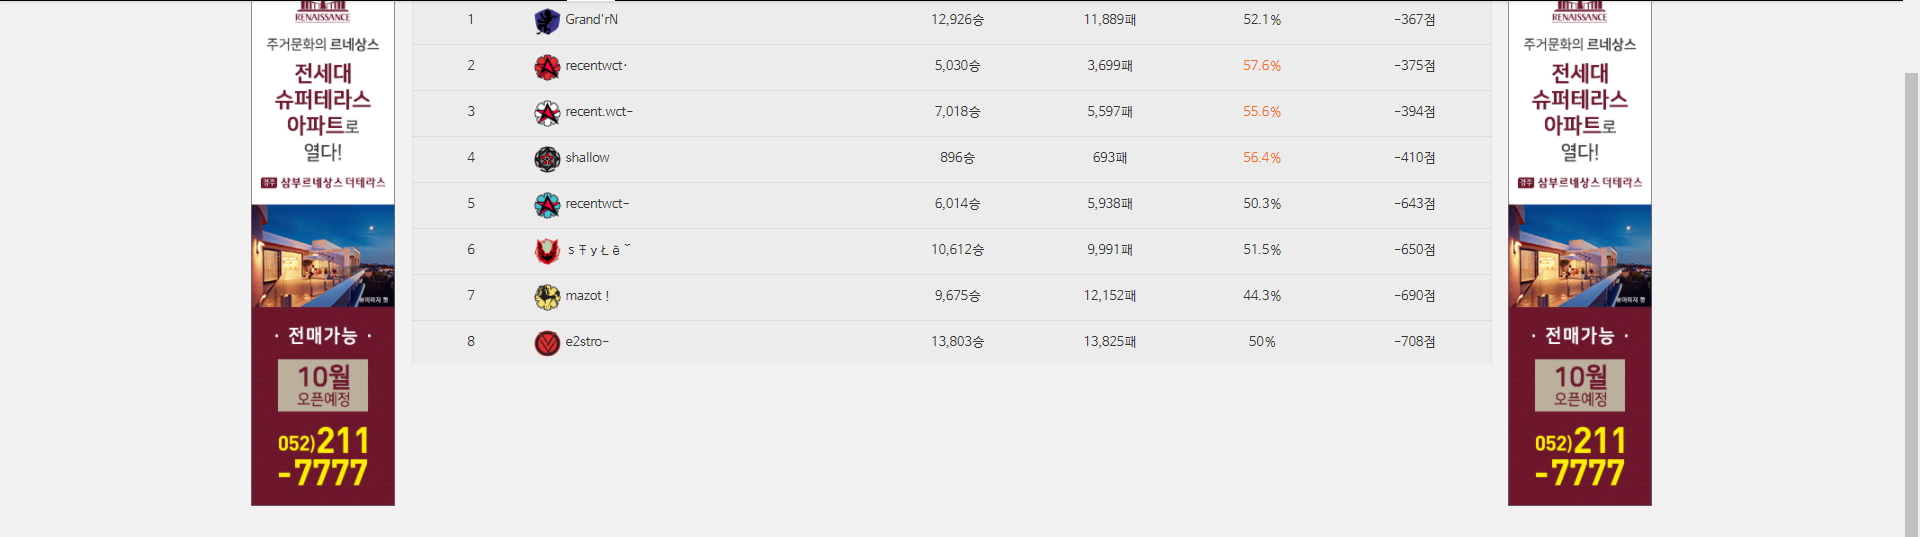Open rank 2 player name recentwct·
Viewport: 1920px width, 537px height.
tap(596, 66)
